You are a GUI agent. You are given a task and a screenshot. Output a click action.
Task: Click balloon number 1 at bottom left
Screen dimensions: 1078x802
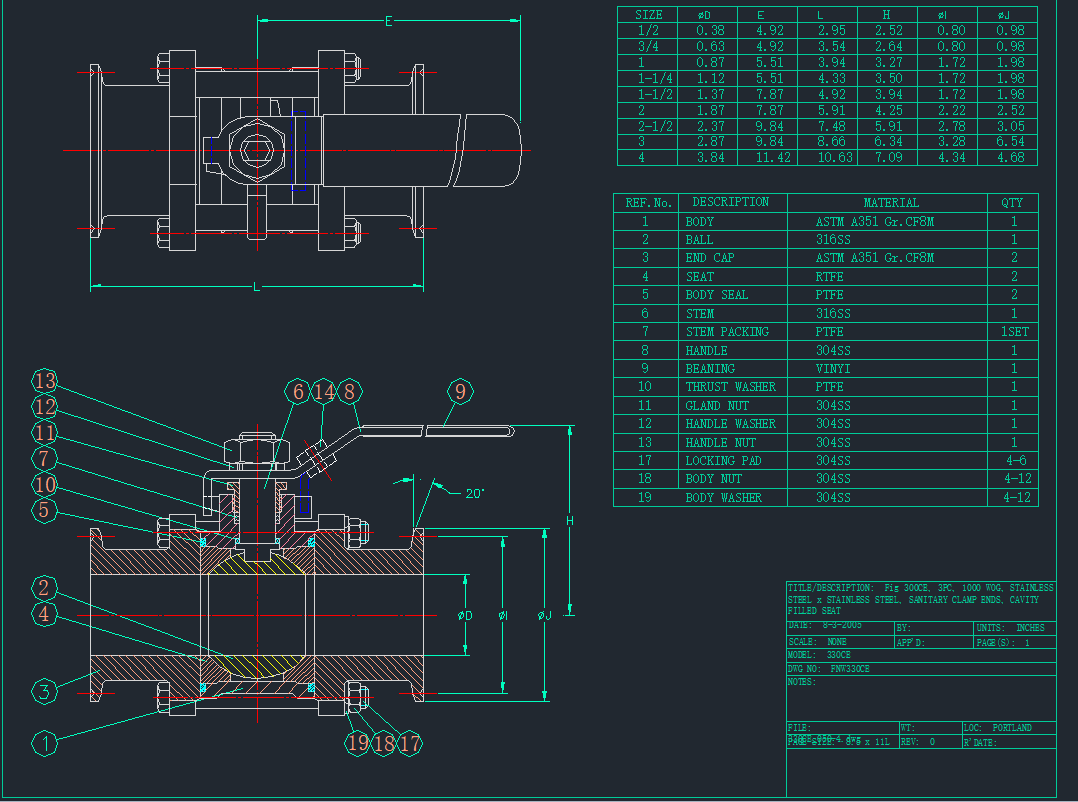click(45, 743)
